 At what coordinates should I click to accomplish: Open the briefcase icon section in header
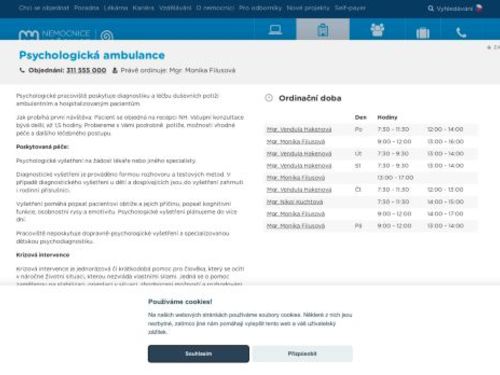click(423, 33)
